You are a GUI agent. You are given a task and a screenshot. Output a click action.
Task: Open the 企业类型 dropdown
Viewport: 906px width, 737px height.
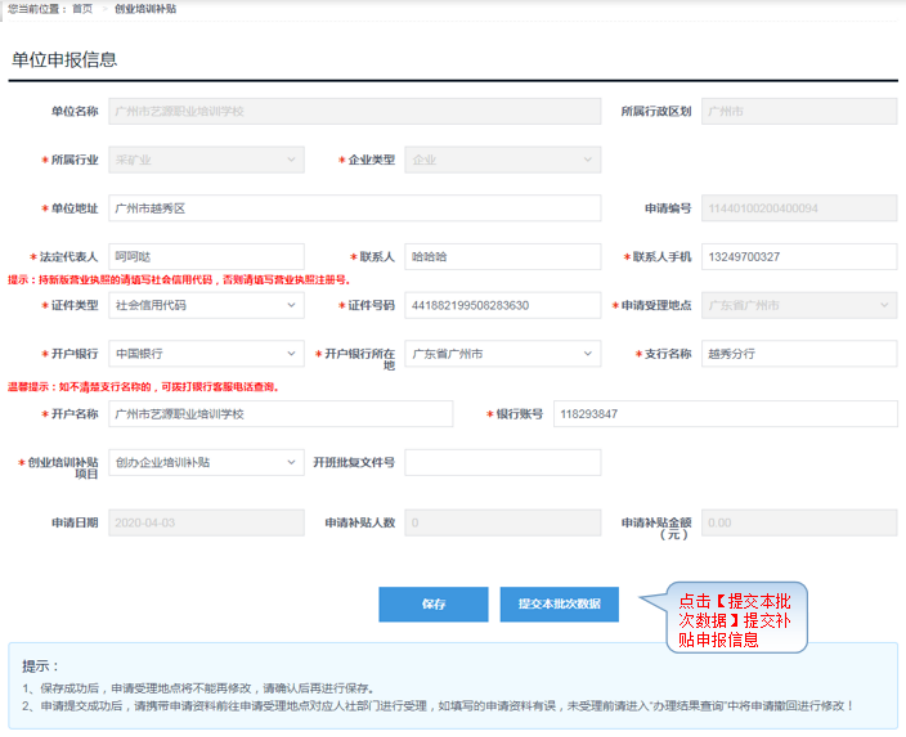(x=502, y=159)
